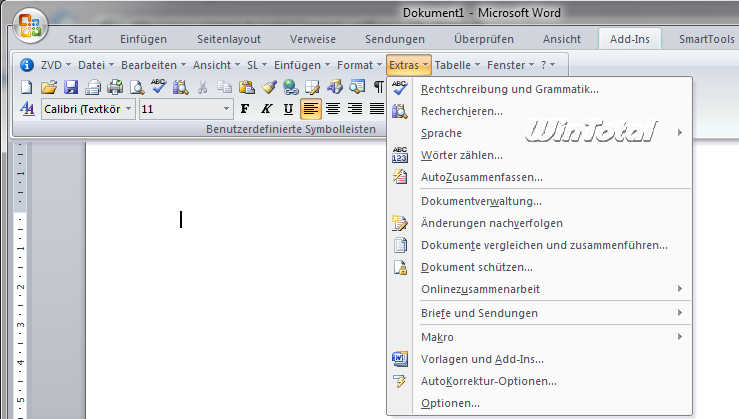The height and width of the screenshot is (419, 739).
Task: Open the Calibri font name dropdown
Action: [129, 109]
